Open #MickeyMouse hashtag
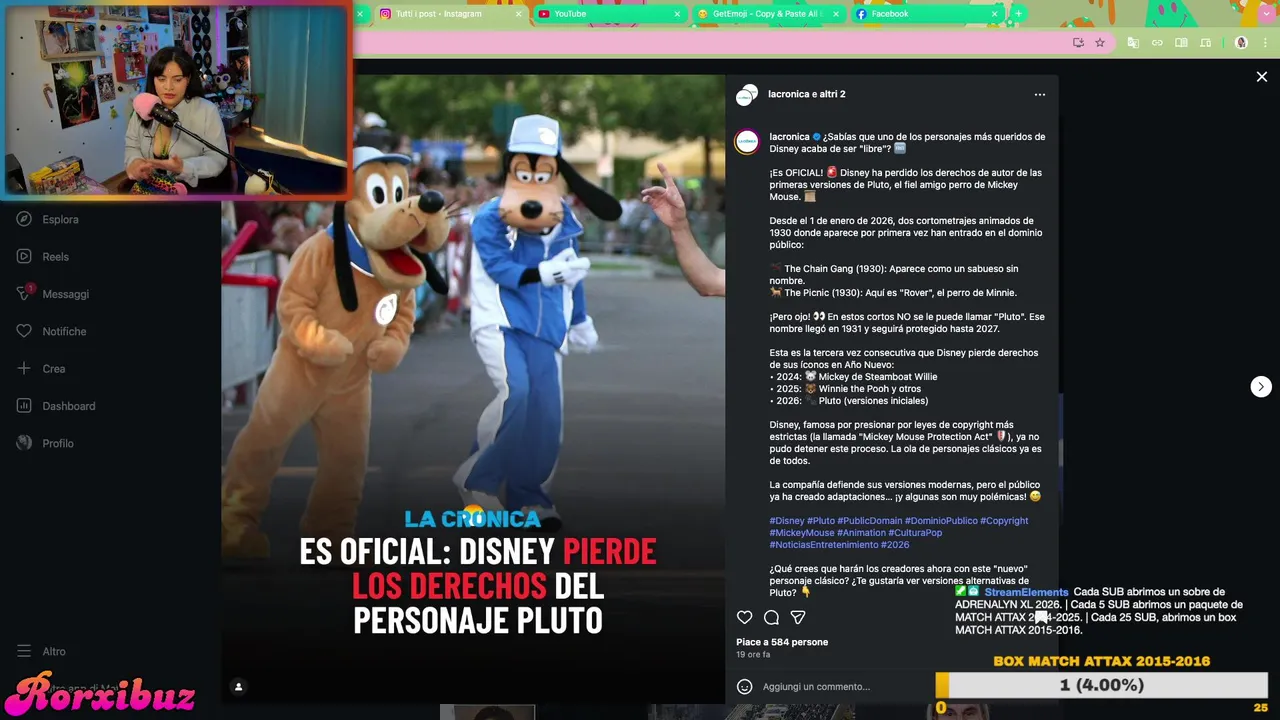The width and height of the screenshot is (1280, 720). pos(801,533)
